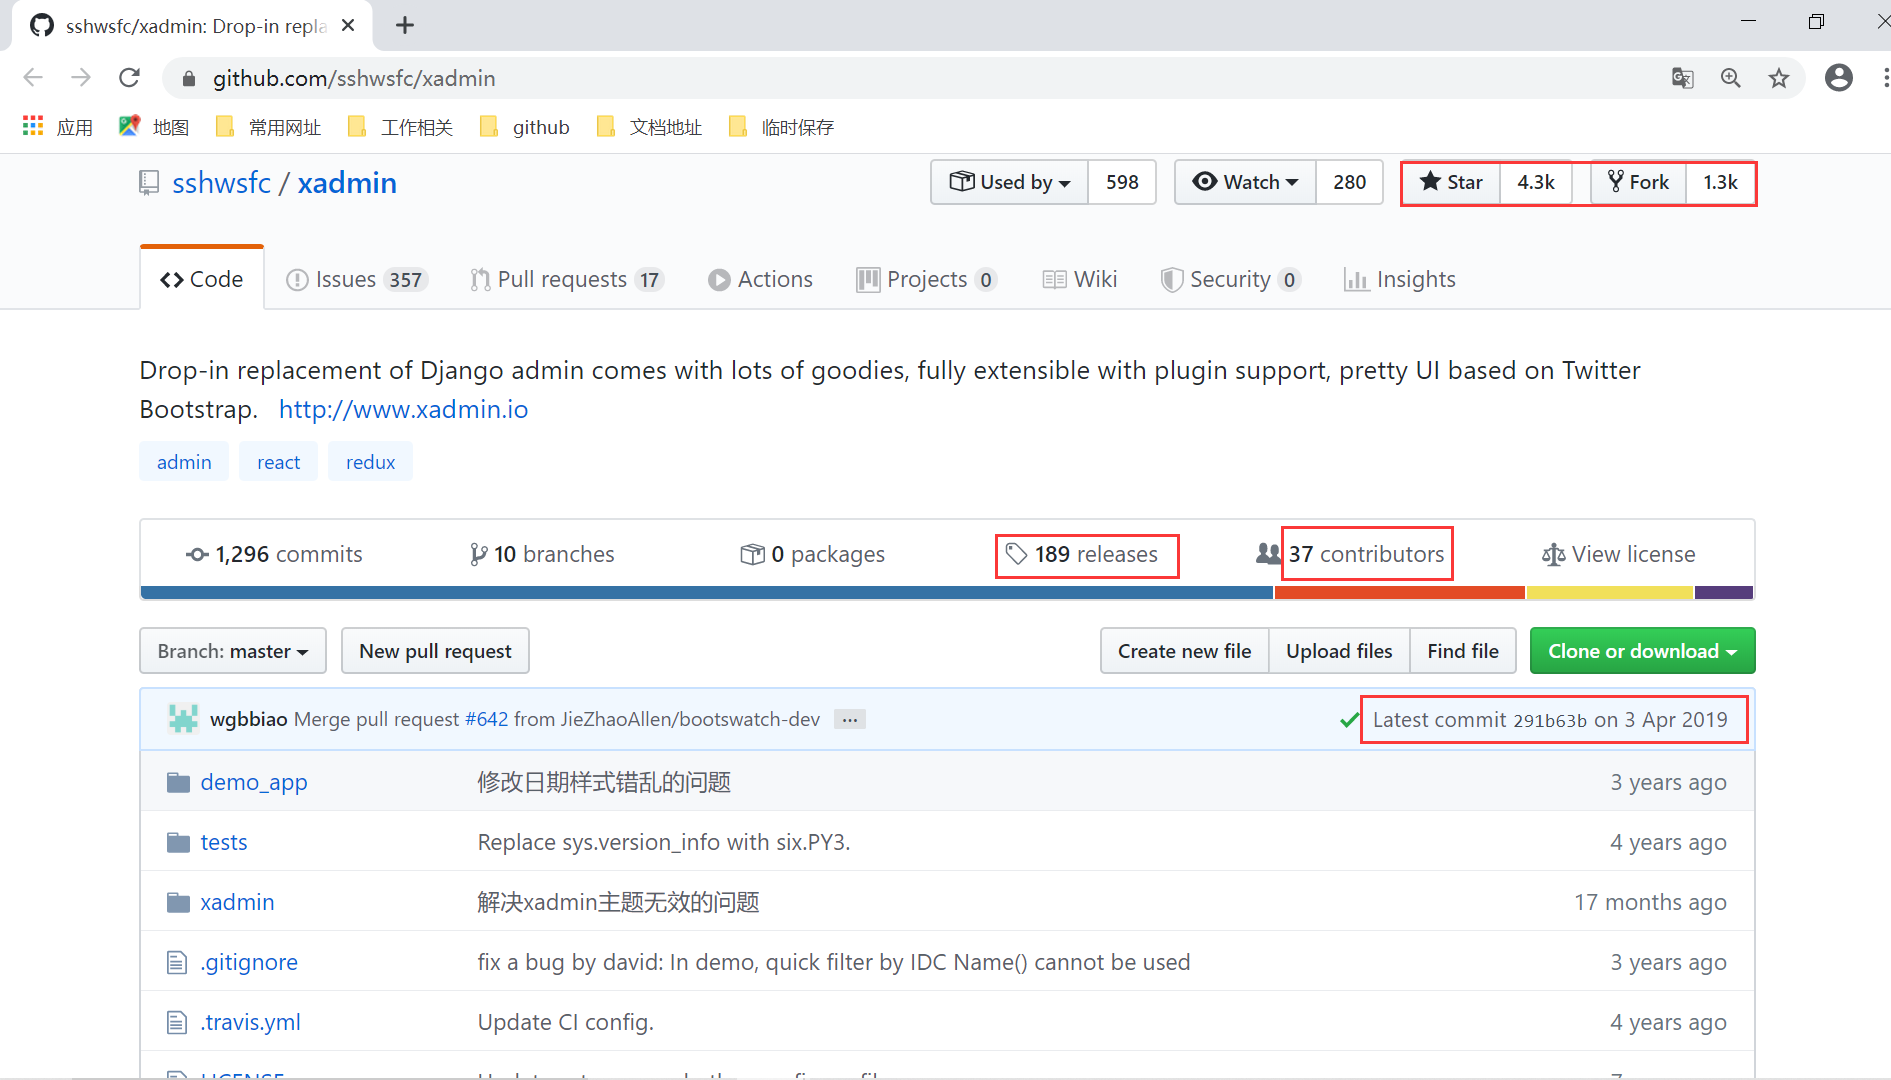Open a new browser tab

(x=405, y=25)
